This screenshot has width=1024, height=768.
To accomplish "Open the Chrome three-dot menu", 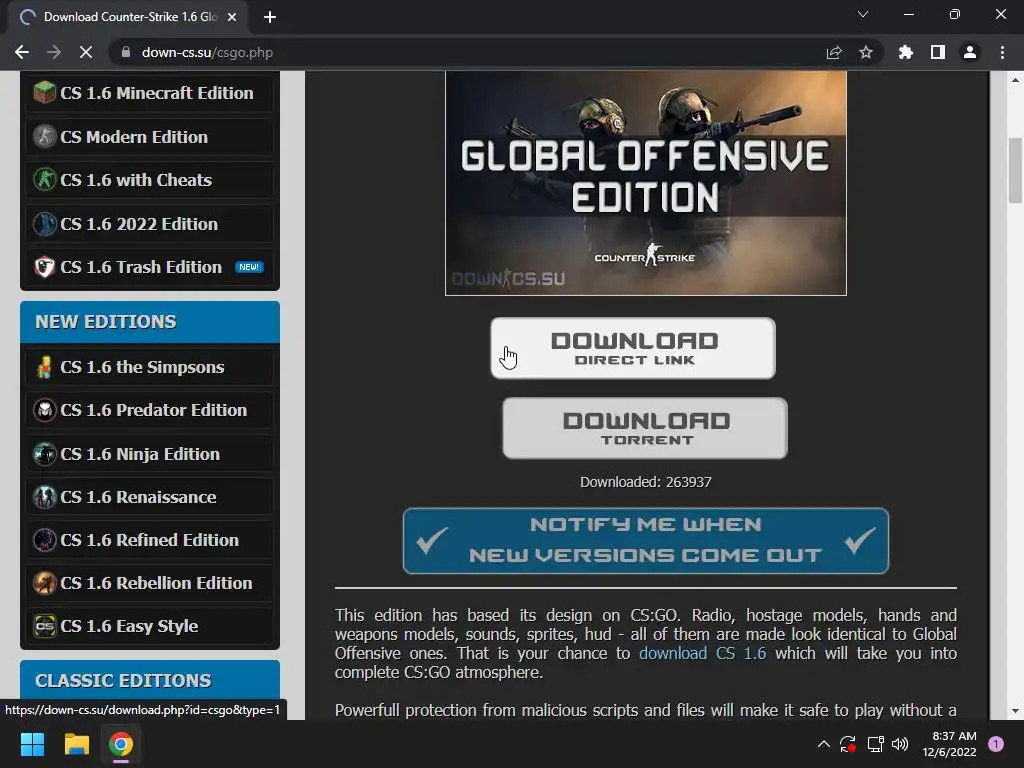I will 1002,52.
